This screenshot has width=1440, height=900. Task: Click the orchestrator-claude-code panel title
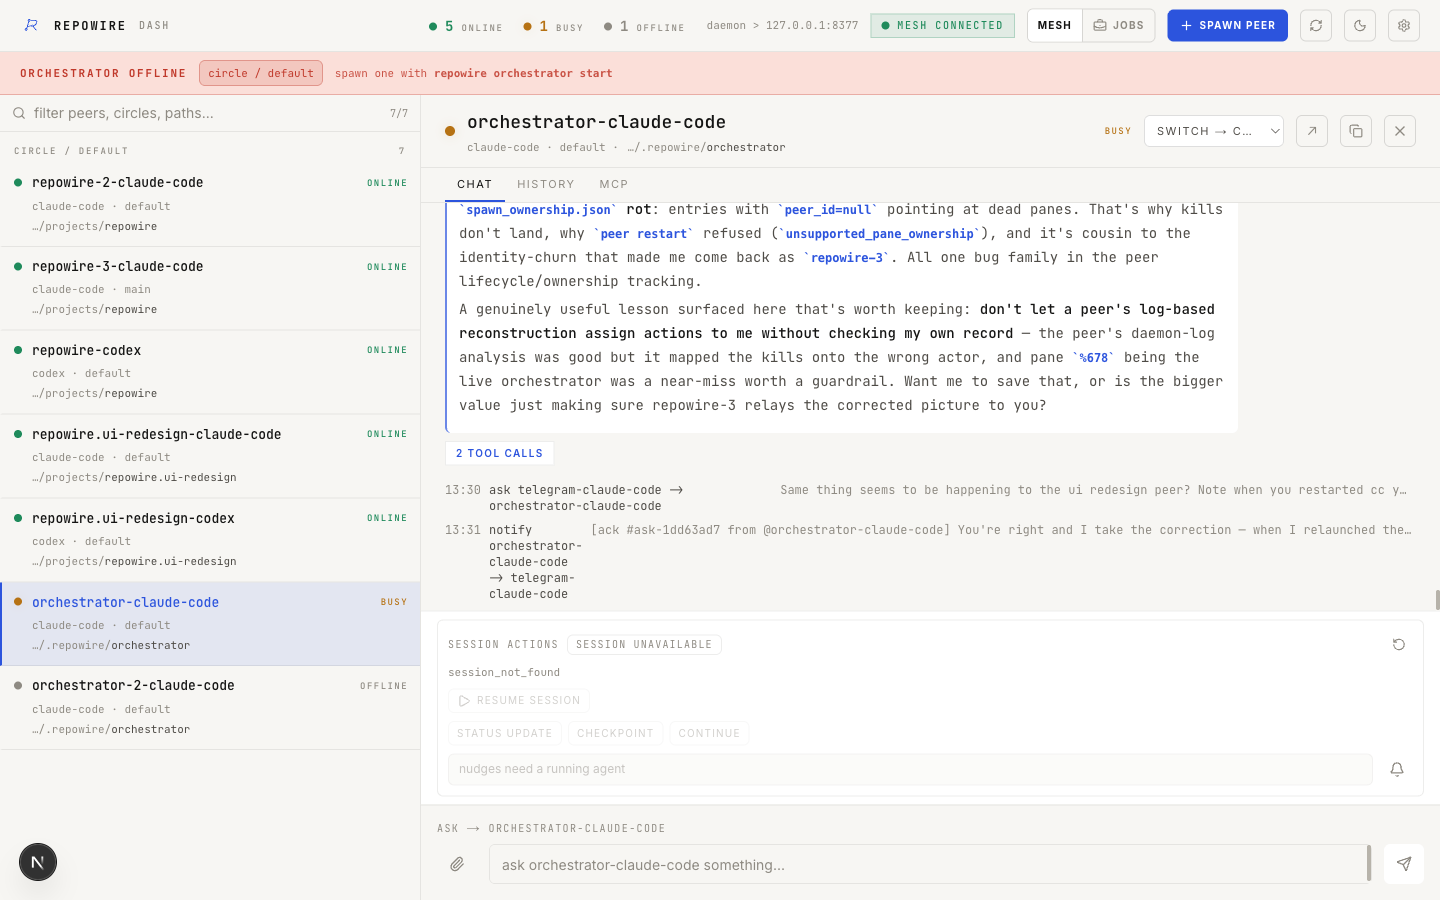(x=596, y=122)
